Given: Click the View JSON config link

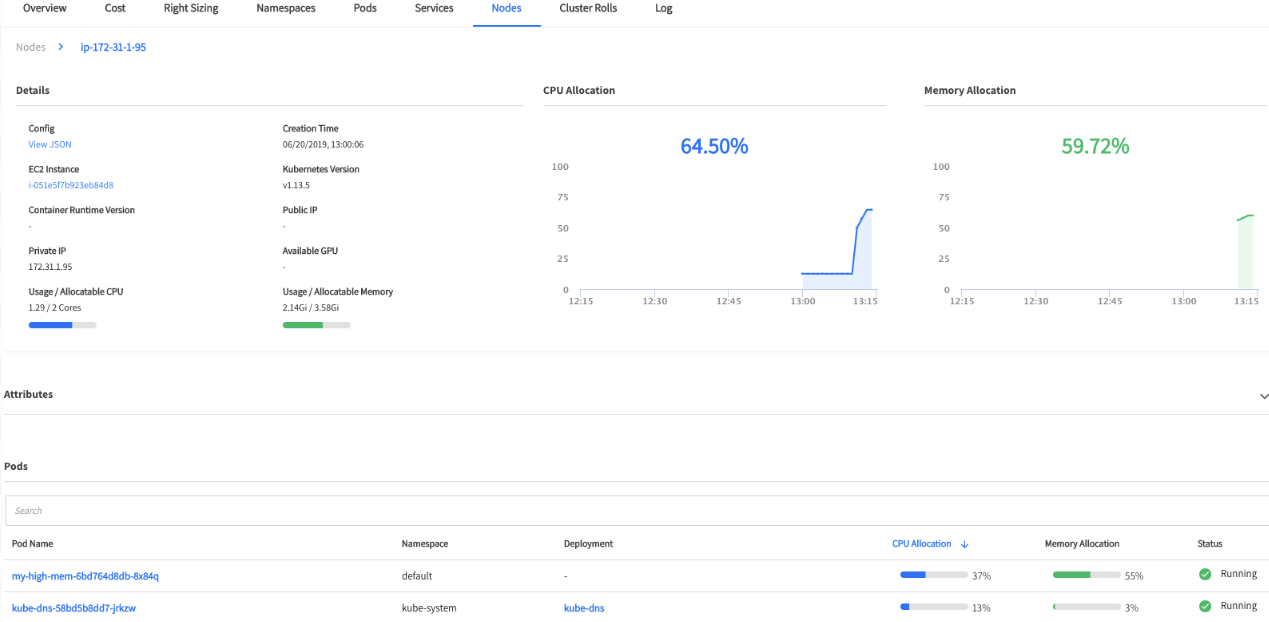Looking at the screenshot, I should 50,144.
